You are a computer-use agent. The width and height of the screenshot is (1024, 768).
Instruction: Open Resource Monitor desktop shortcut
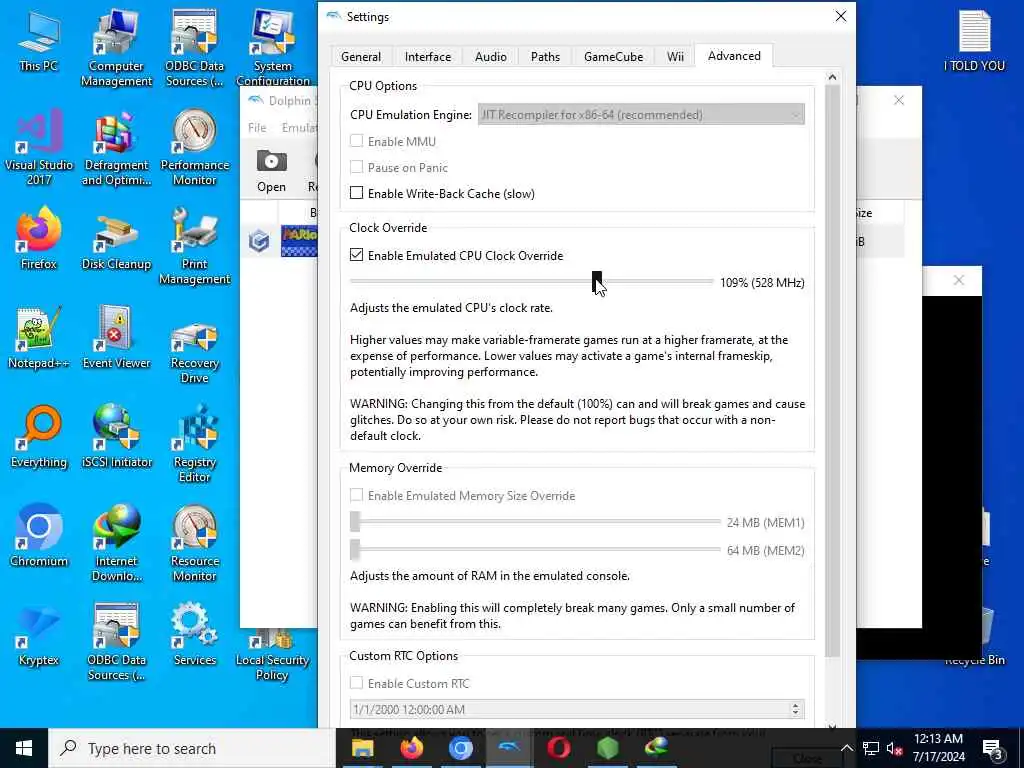coord(195,543)
